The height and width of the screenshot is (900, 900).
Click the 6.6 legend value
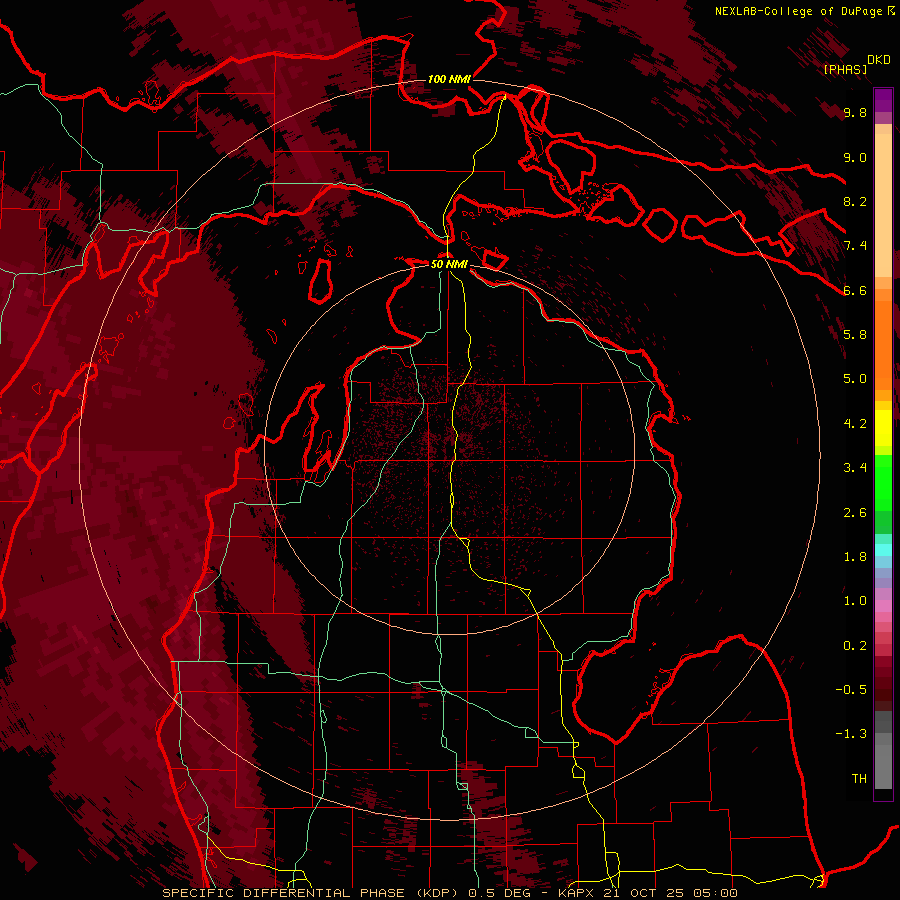(855, 290)
